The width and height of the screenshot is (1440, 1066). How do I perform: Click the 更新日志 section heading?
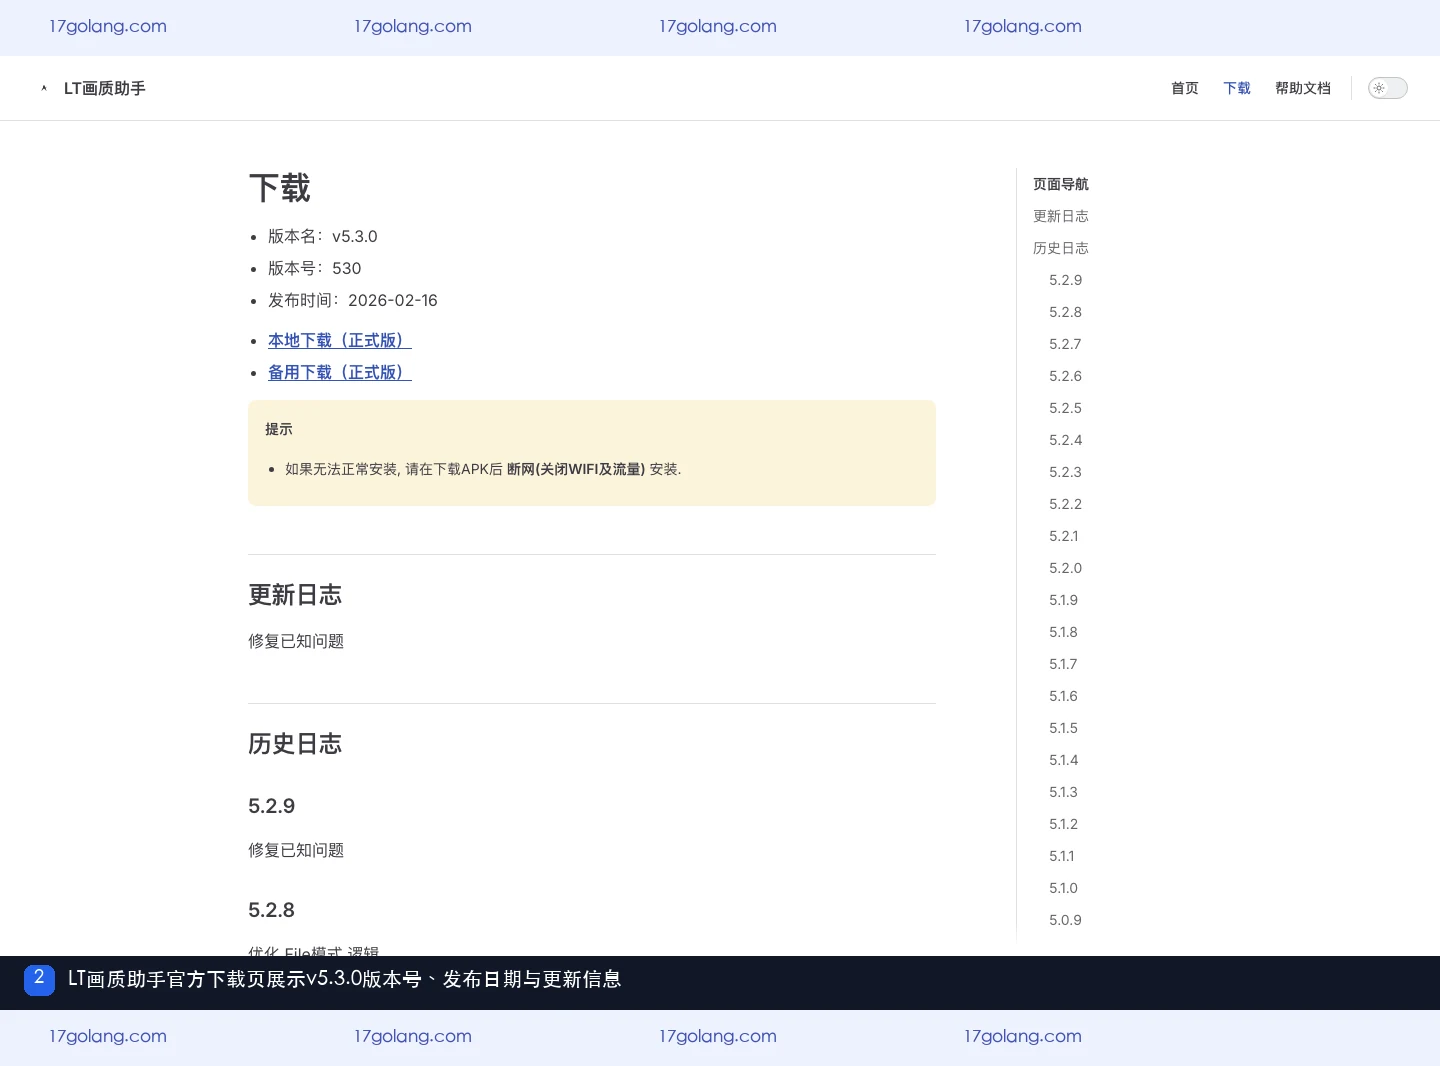295,595
